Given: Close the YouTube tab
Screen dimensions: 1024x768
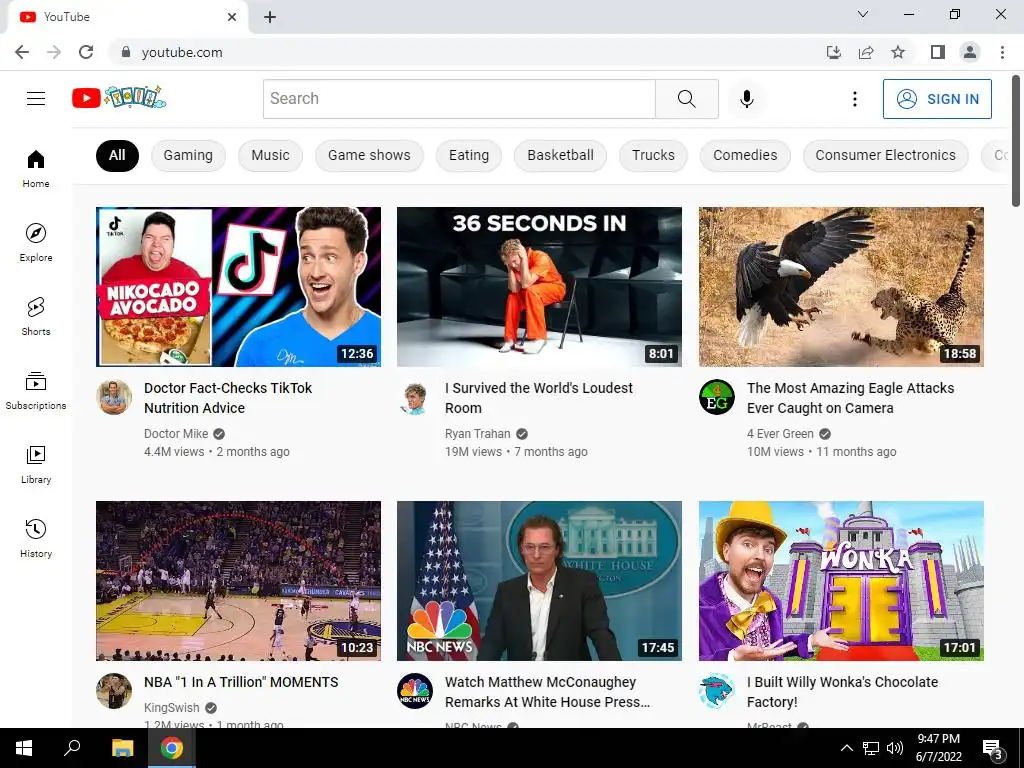Looking at the screenshot, I should pos(232,17).
